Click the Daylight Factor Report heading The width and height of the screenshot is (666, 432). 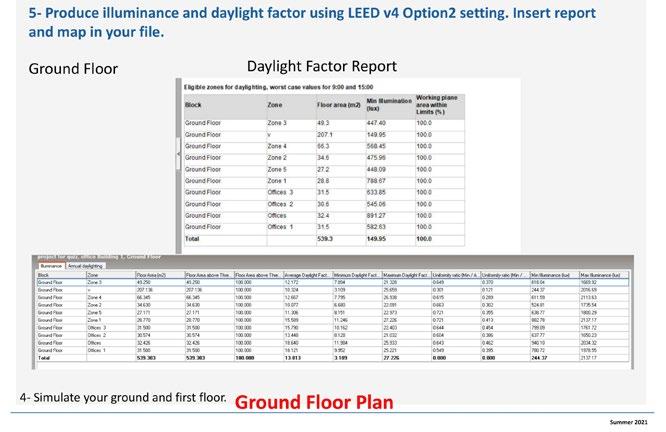(x=322, y=67)
